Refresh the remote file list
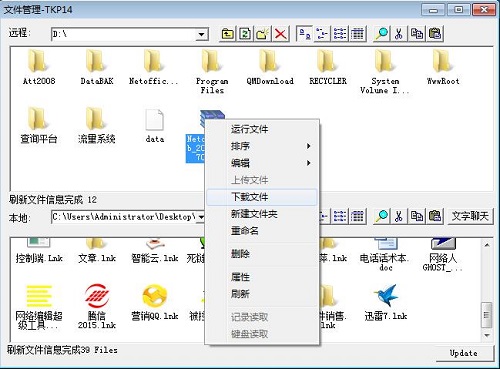500x369 pixels. tap(245, 34)
